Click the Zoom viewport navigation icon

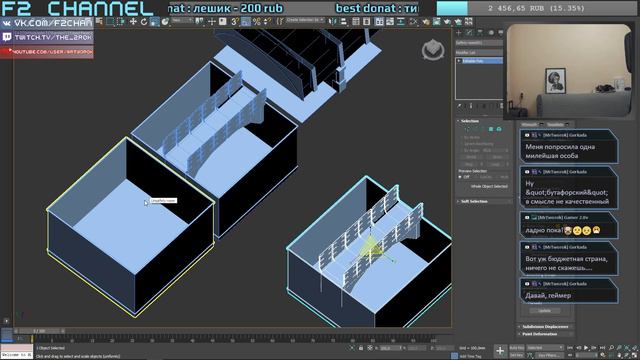(611, 348)
